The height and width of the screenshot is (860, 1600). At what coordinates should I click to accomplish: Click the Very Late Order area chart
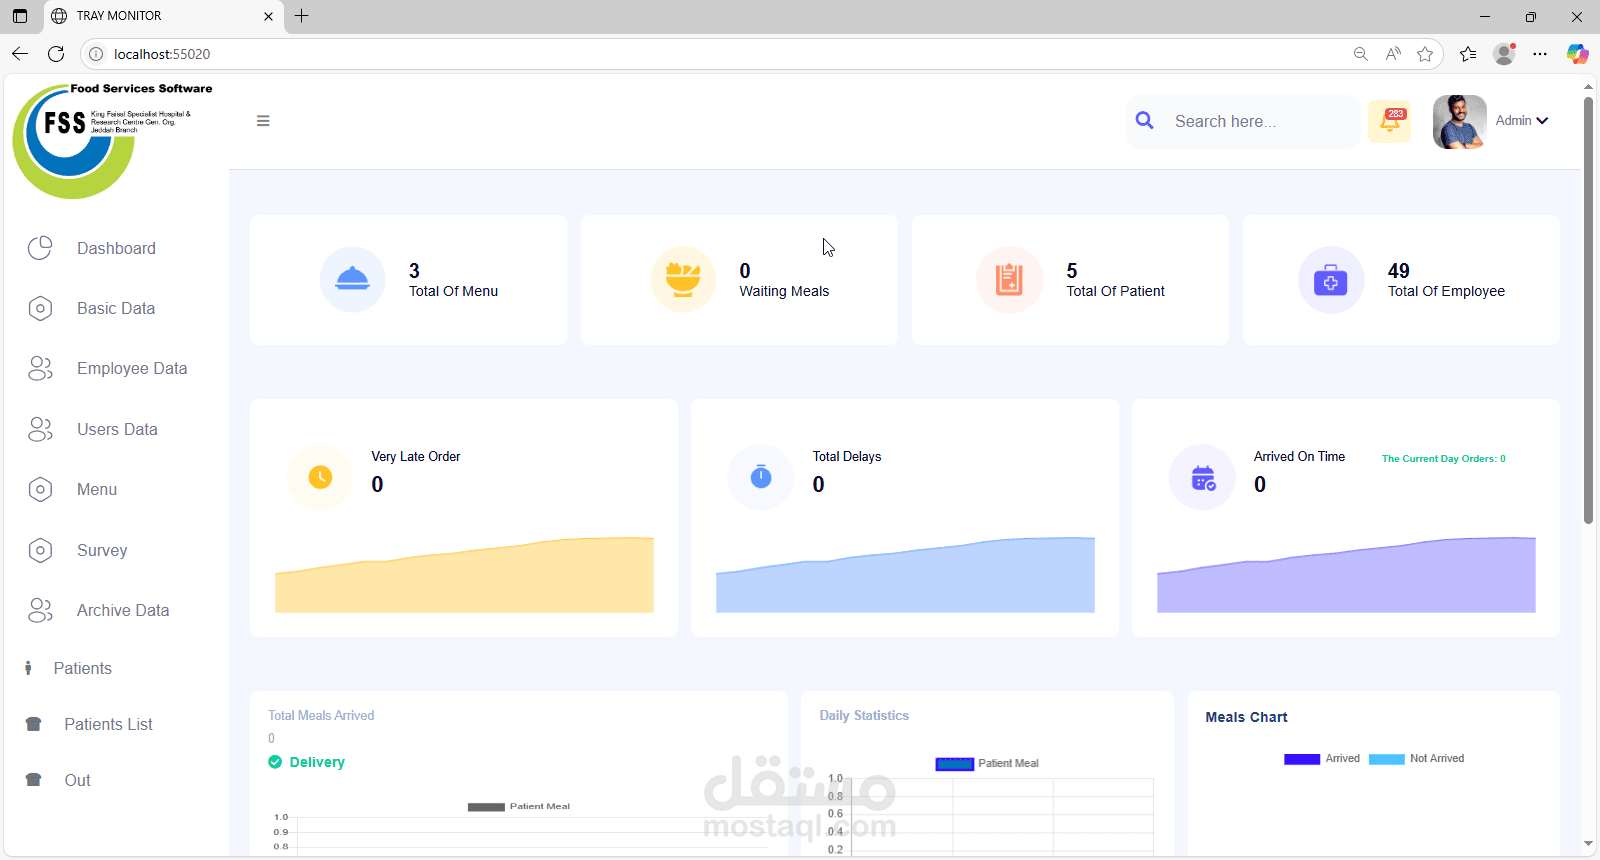(x=464, y=575)
